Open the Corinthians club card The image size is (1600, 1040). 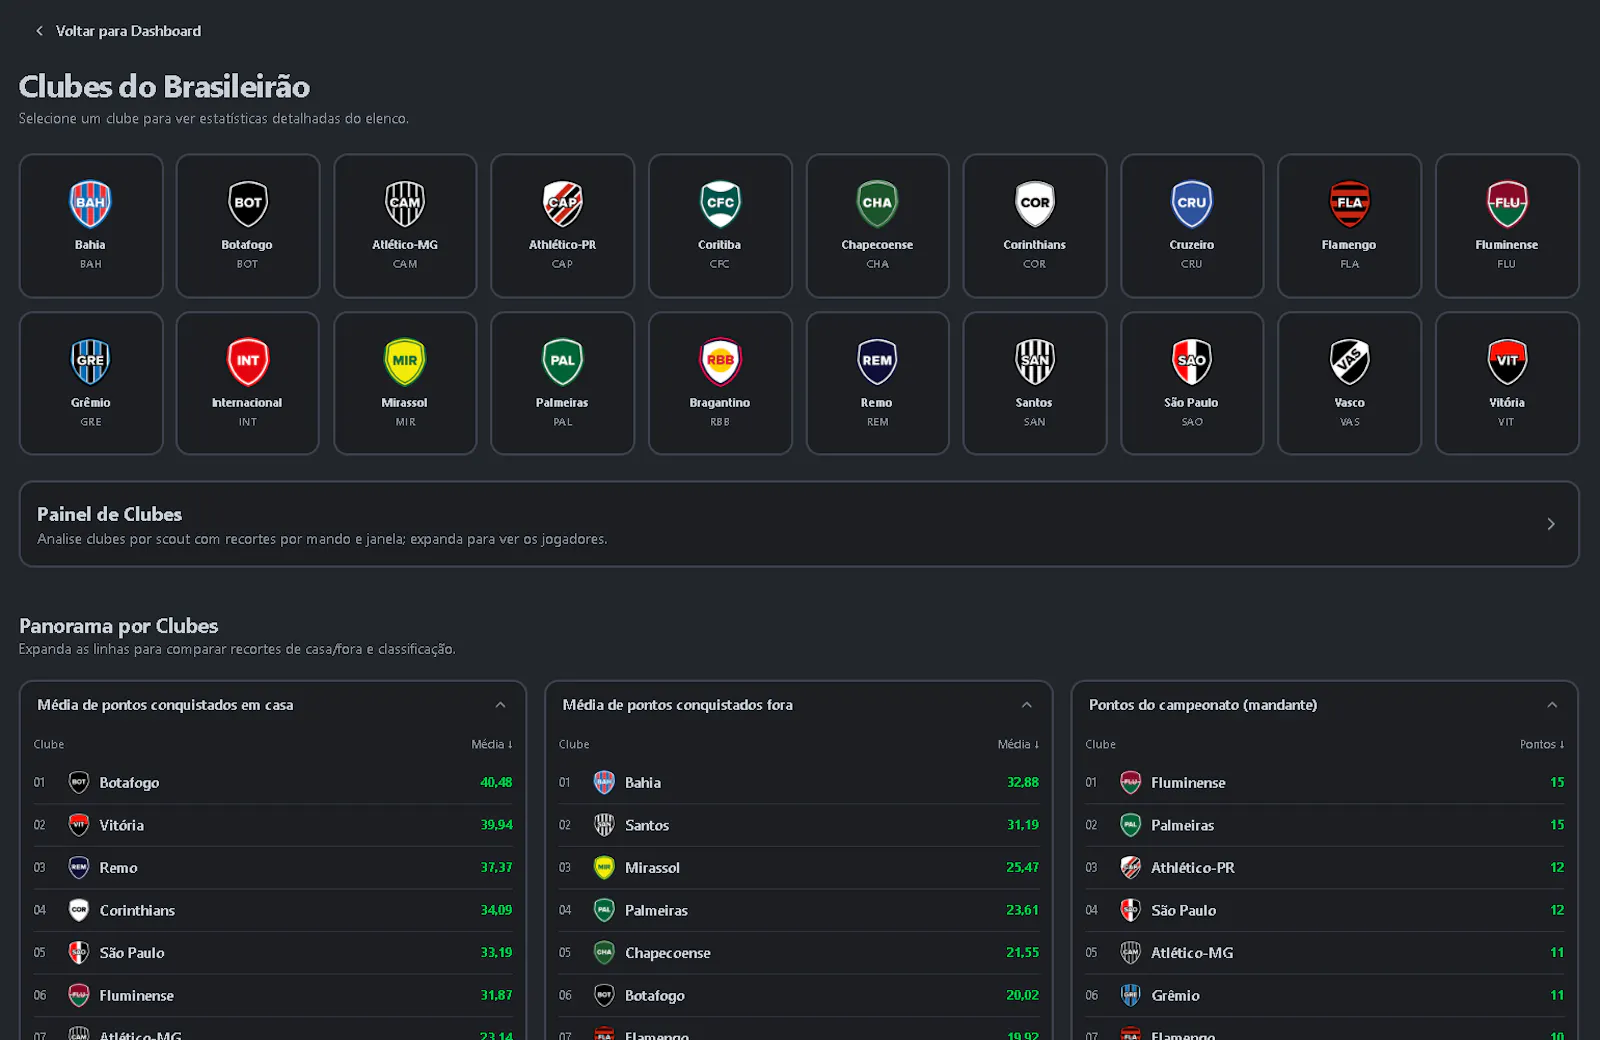coord(1035,226)
